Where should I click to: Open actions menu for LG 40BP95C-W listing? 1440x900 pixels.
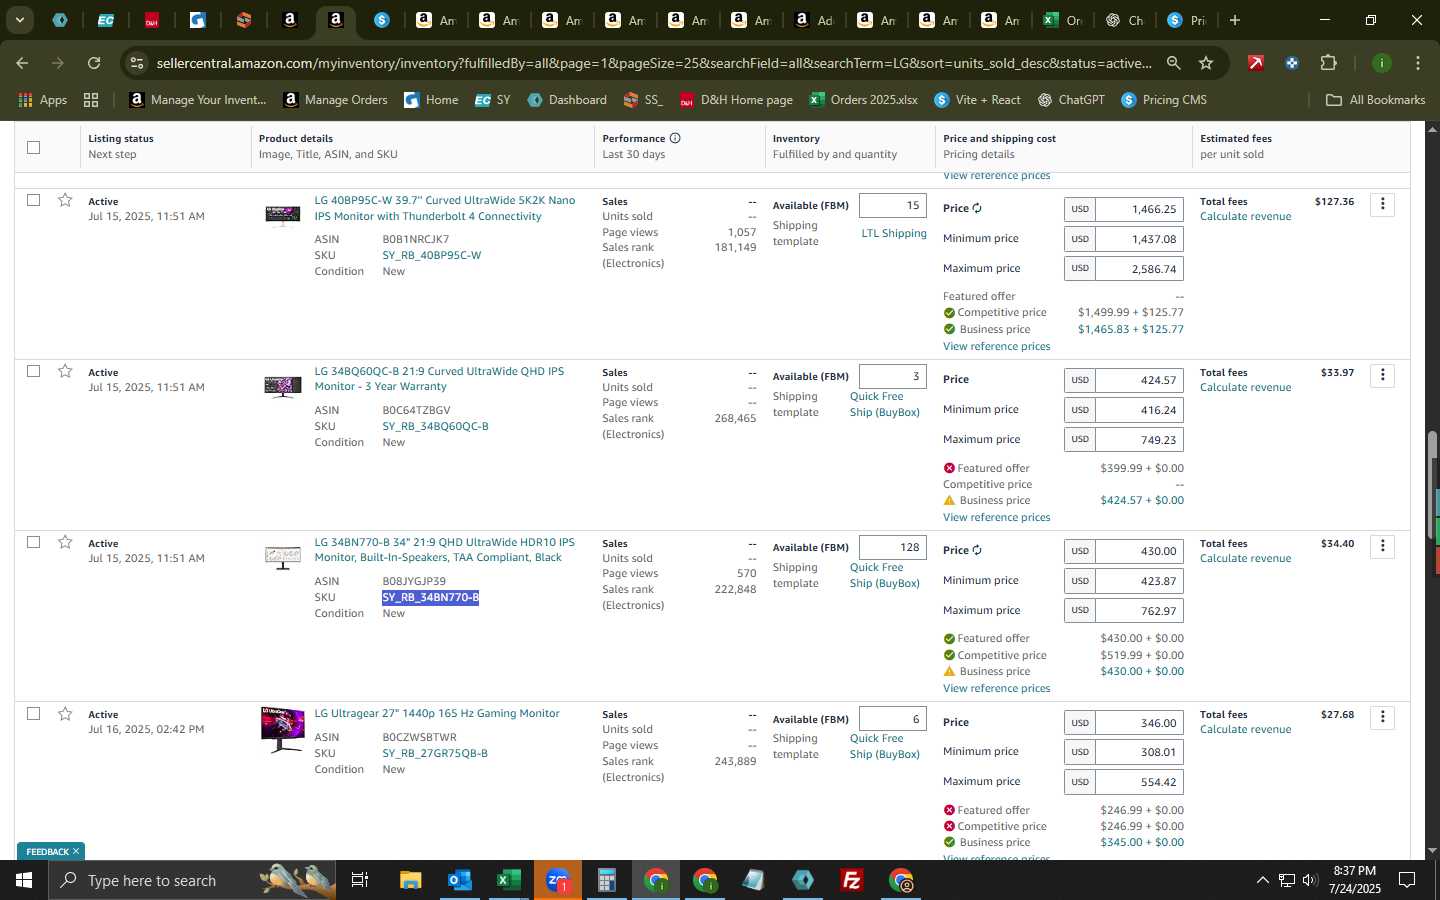click(1382, 204)
